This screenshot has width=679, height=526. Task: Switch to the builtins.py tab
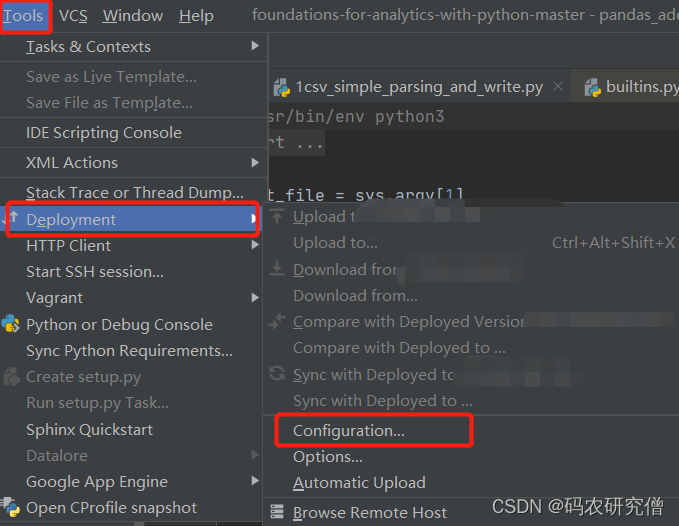click(x=642, y=87)
